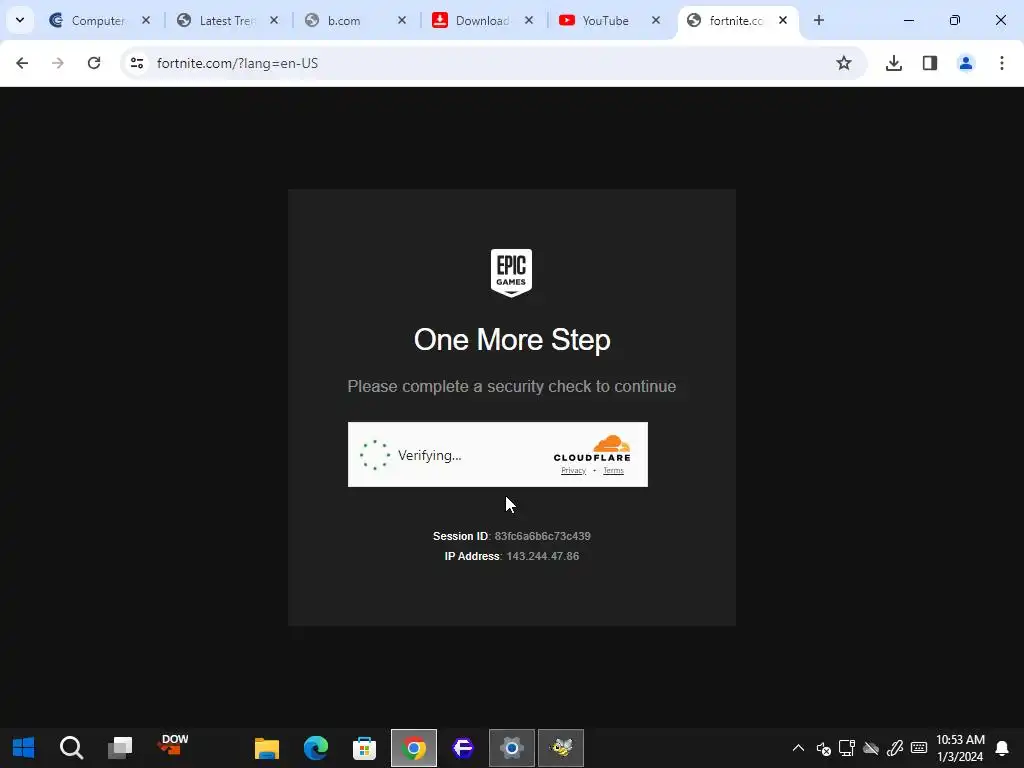The image size is (1024, 768).
Task: Close the Computer tab
Action: 146,20
